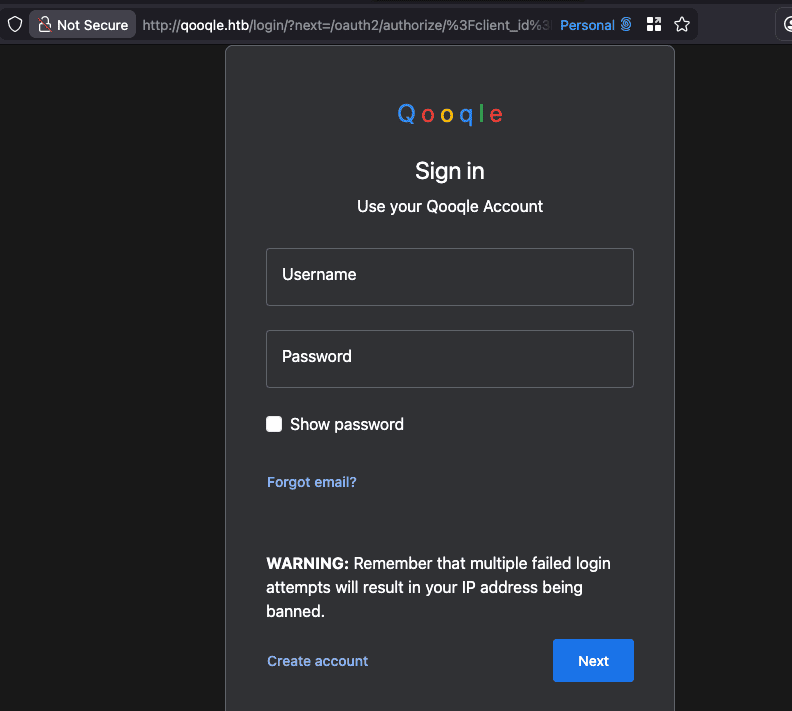Click the URL text in address bar

346,25
